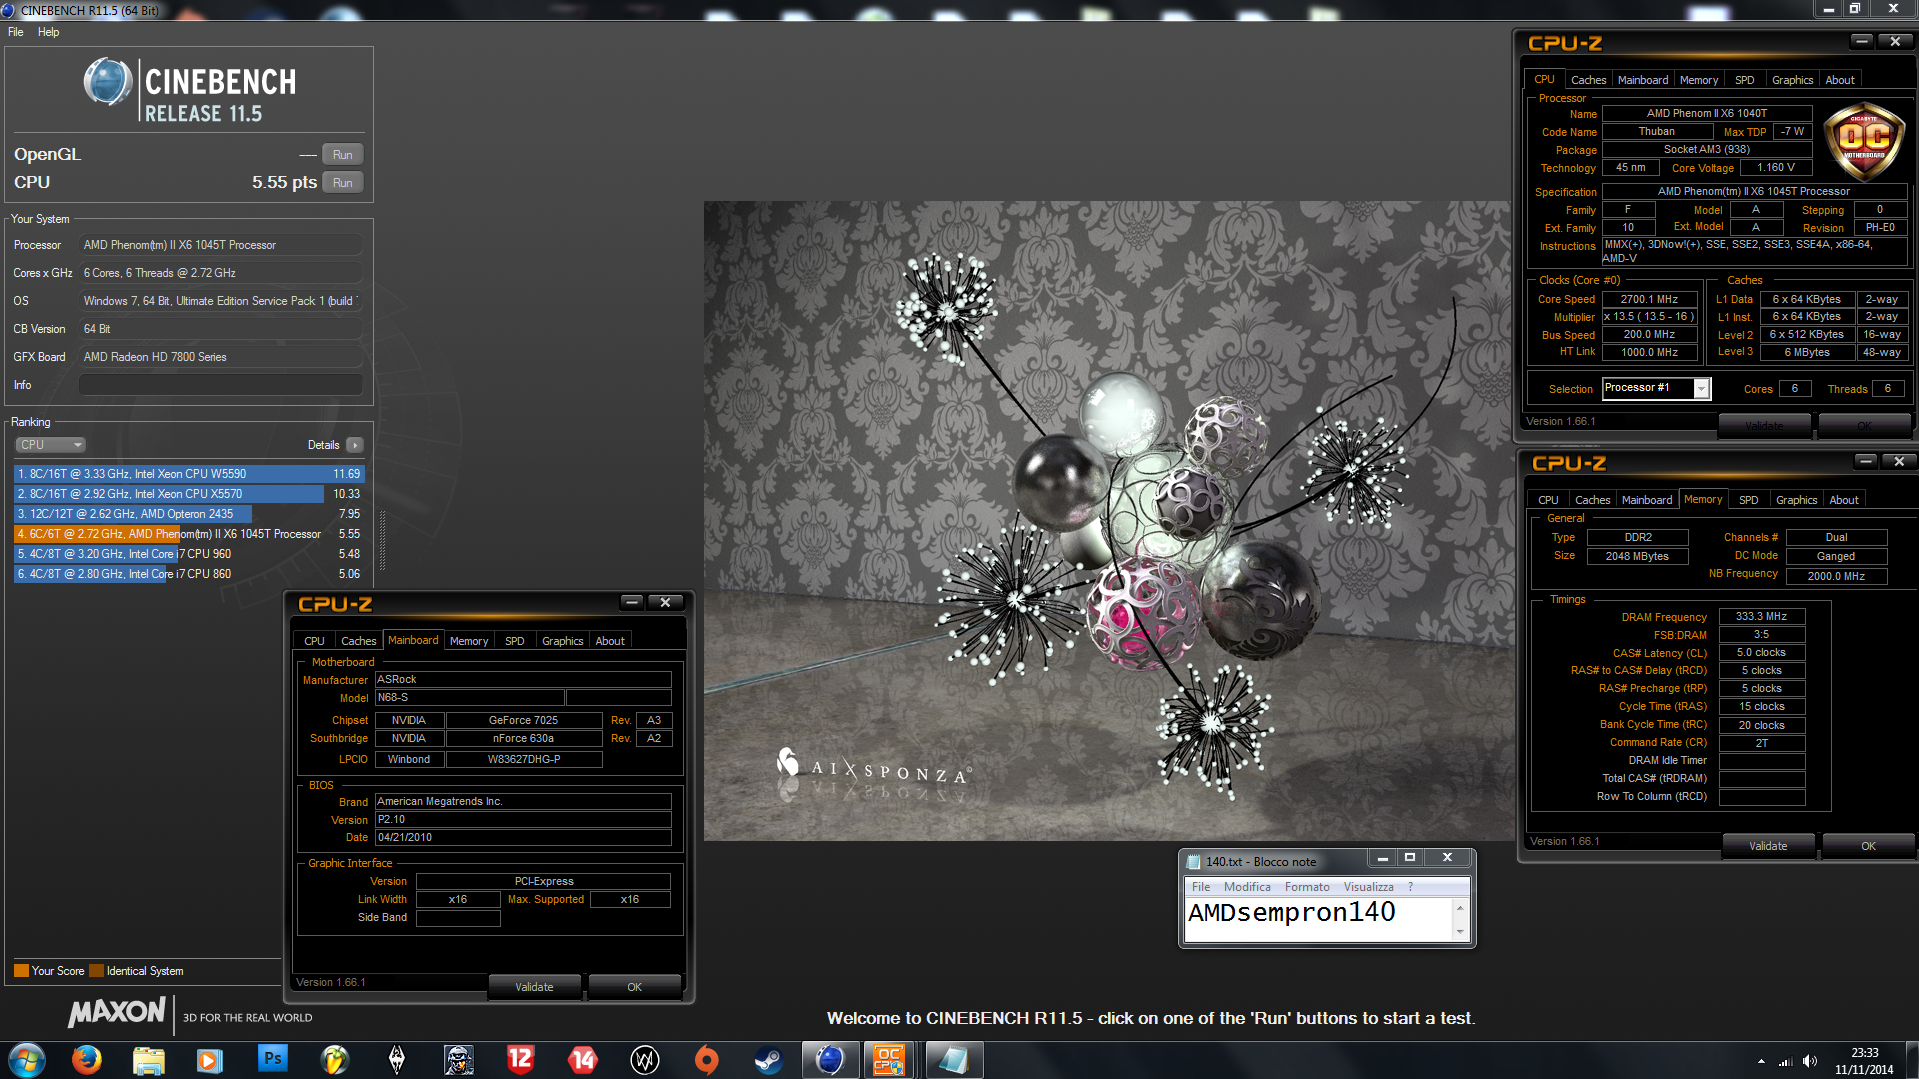Open About tab in Mainboard CPU-Z window
The height and width of the screenshot is (1079, 1919).
610,641
